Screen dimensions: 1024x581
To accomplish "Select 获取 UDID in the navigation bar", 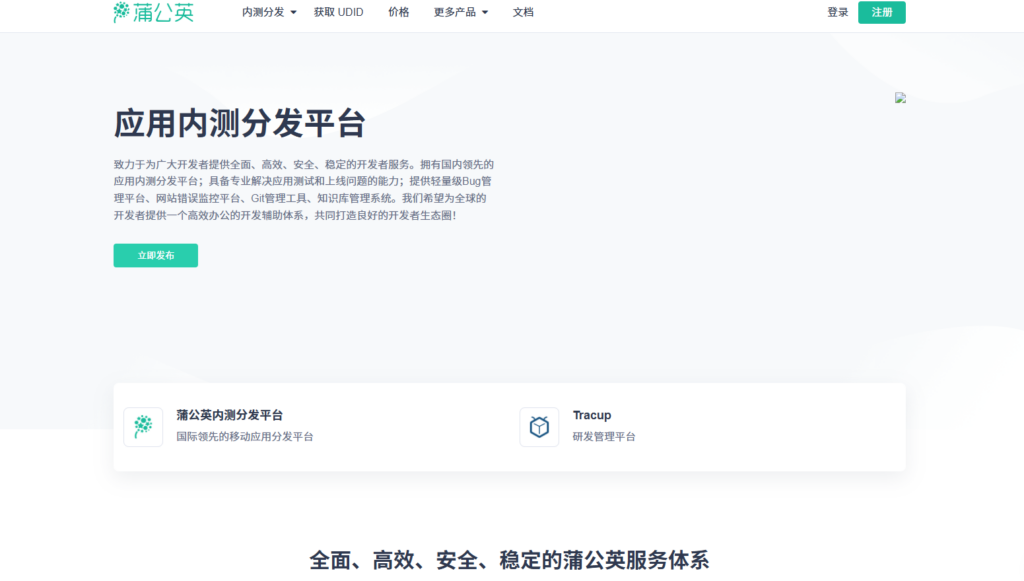I will [339, 14].
